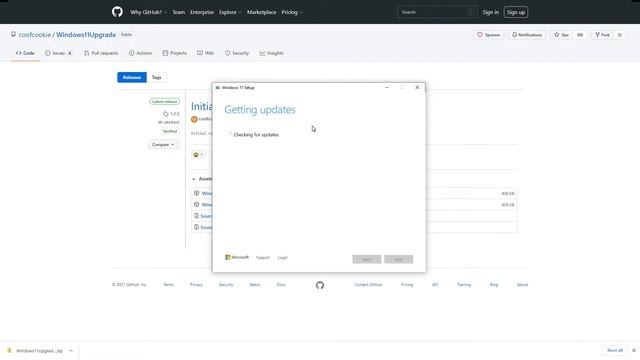Expand the Explore menu
The width and height of the screenshot is (640, 360).
(230, 12)
